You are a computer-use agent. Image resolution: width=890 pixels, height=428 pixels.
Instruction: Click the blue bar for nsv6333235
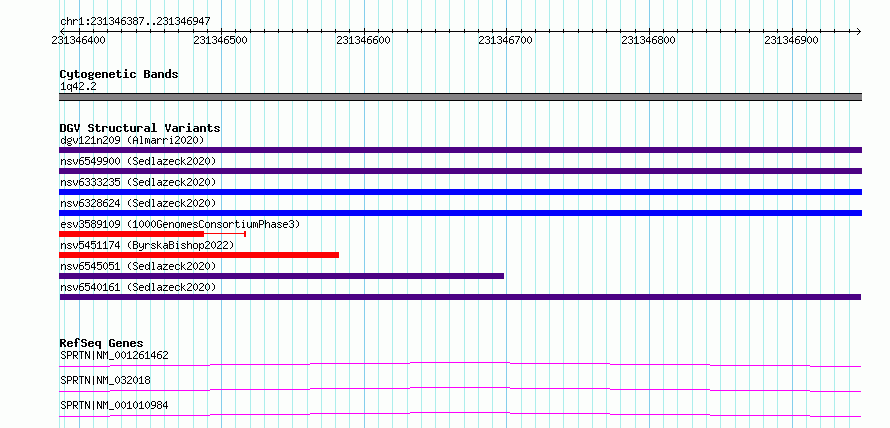460,192
